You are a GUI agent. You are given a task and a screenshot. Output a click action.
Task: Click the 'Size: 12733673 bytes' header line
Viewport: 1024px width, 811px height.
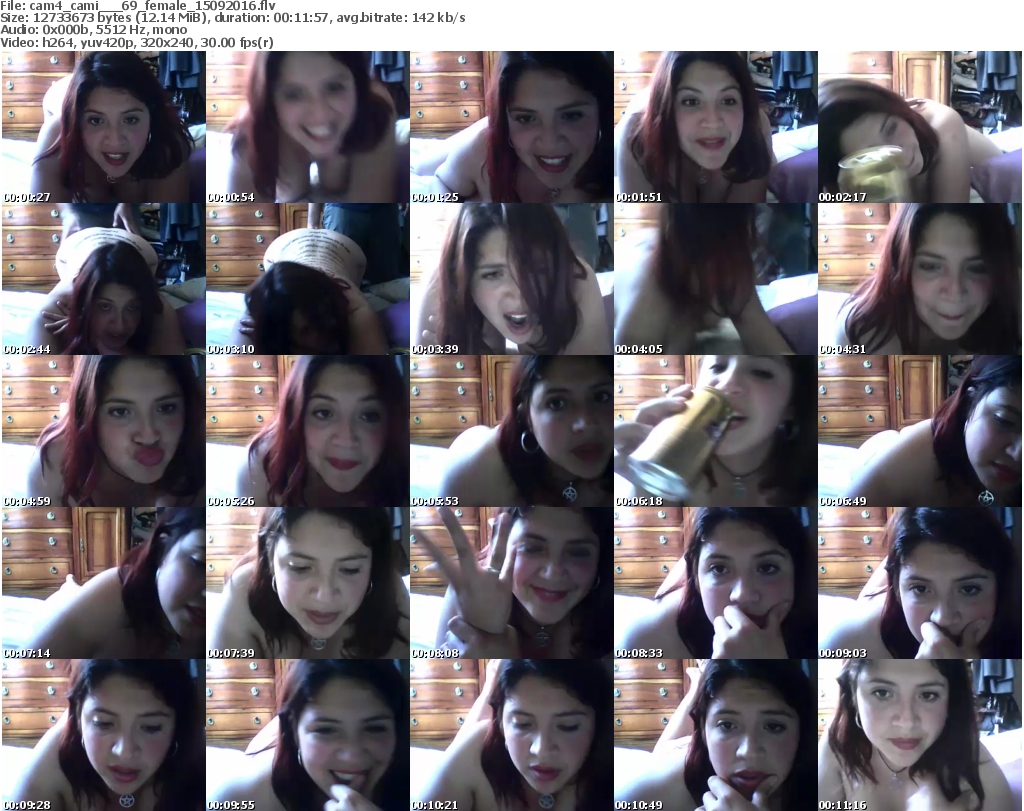click(232, 18)
